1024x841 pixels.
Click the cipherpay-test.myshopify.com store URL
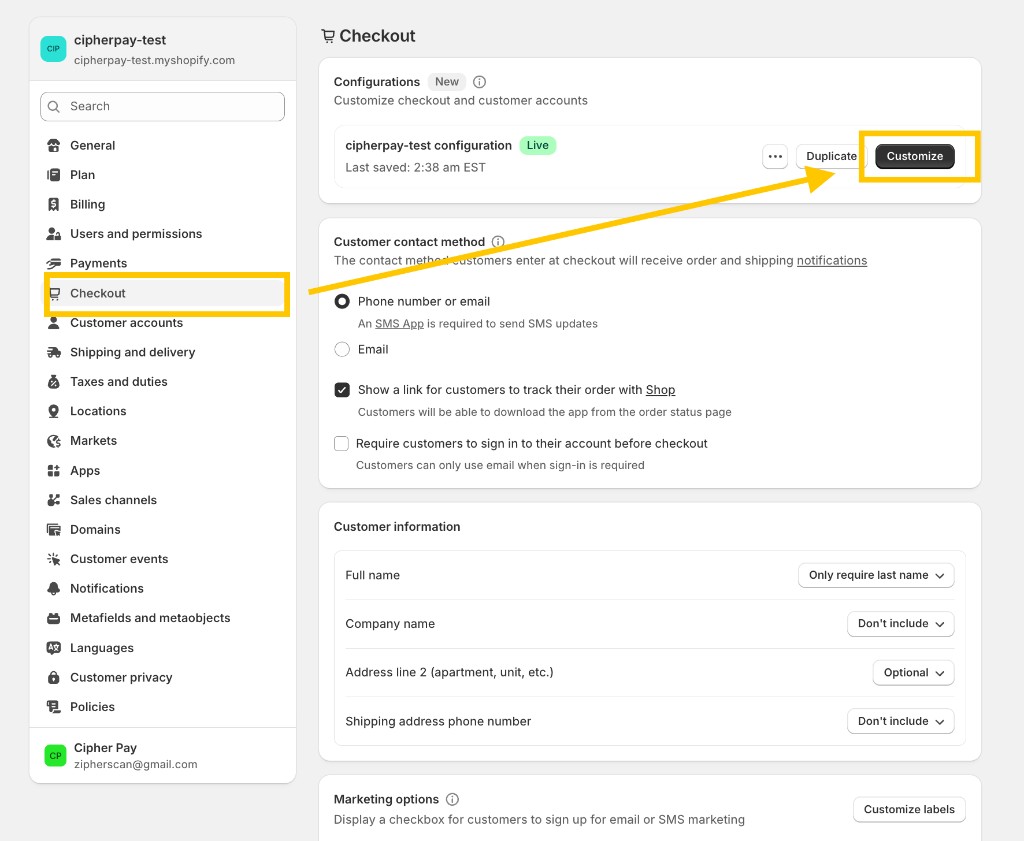(x=154, y=60)
